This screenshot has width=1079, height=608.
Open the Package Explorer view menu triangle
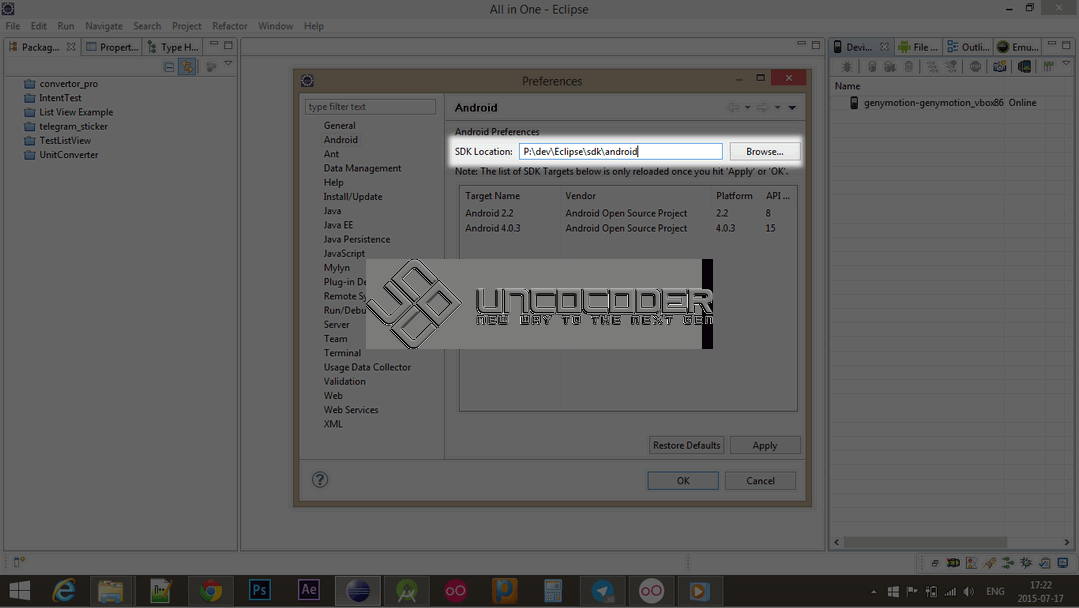tap(228, 64)
